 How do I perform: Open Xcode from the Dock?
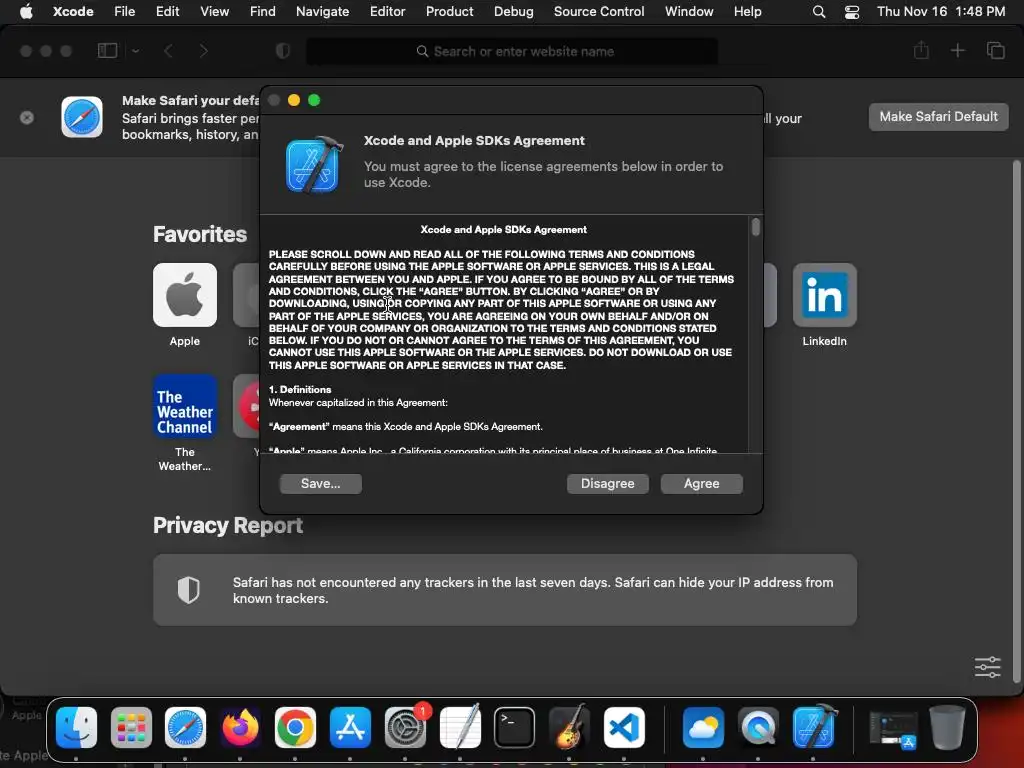[x=814, y=727]
